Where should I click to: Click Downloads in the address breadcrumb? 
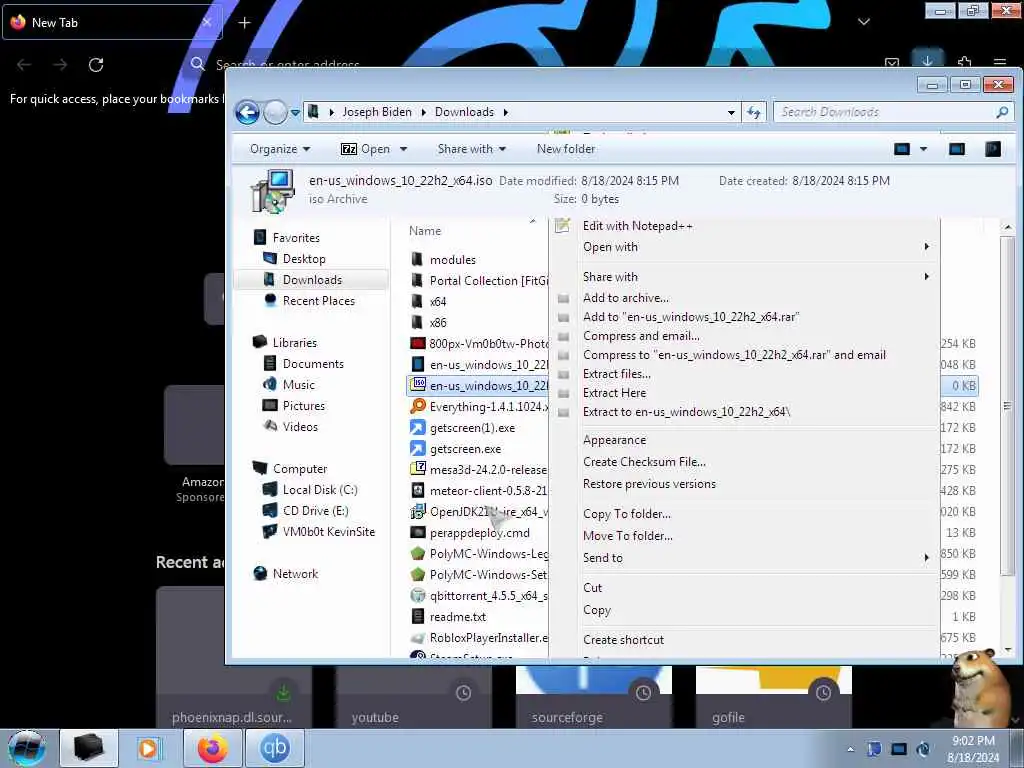pyautogui.click(x=464, y=112)
